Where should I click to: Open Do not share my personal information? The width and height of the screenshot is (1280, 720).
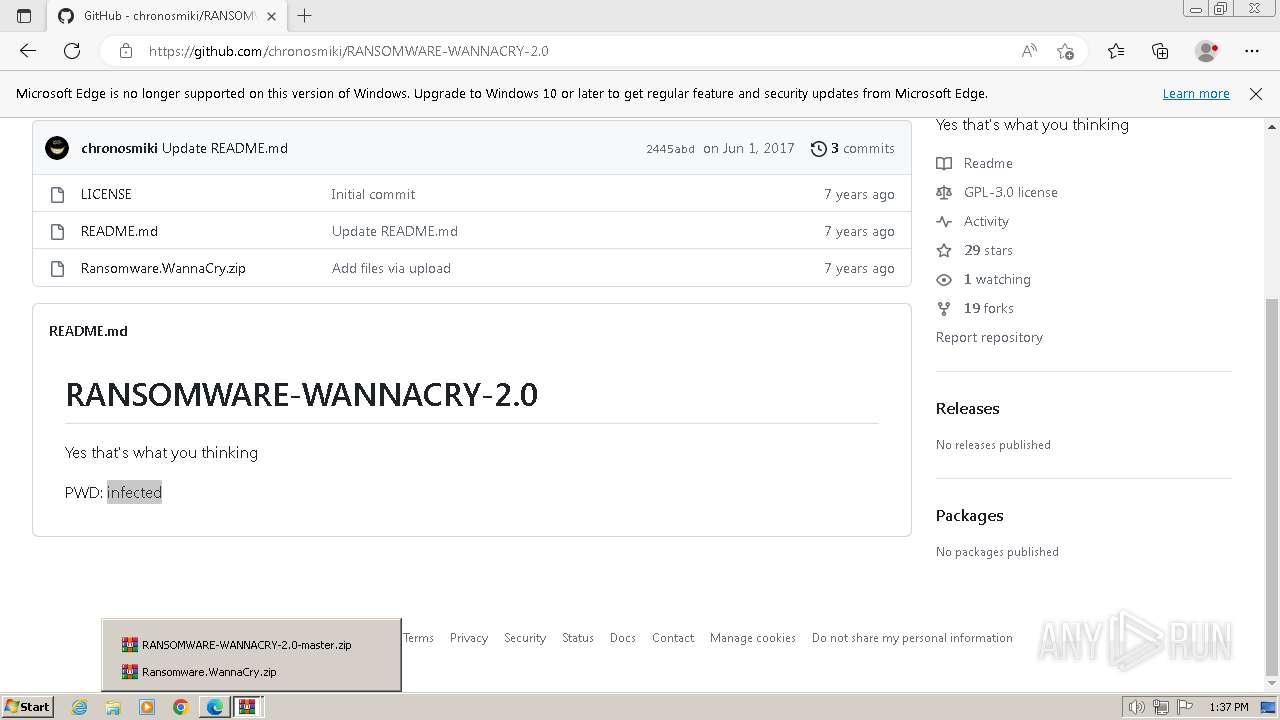tap(912, 638)
